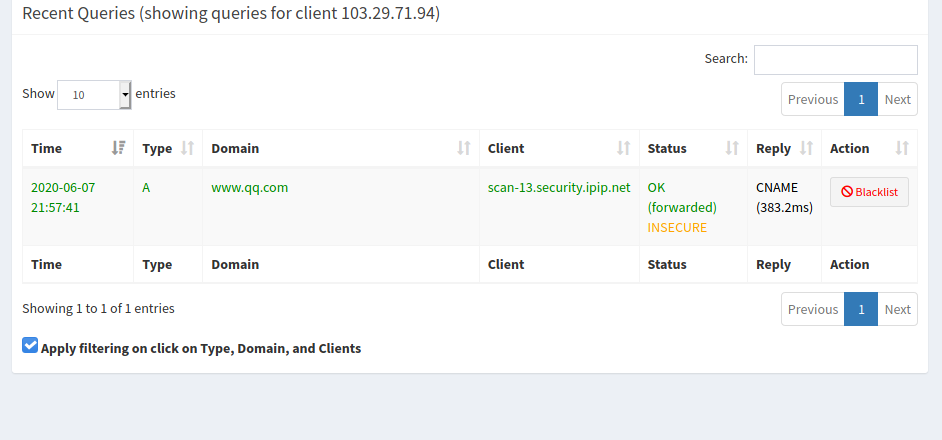Viewport: 942px width, 440px height.
Task: Click the Status column sort icon
Action: click(731, 148)
